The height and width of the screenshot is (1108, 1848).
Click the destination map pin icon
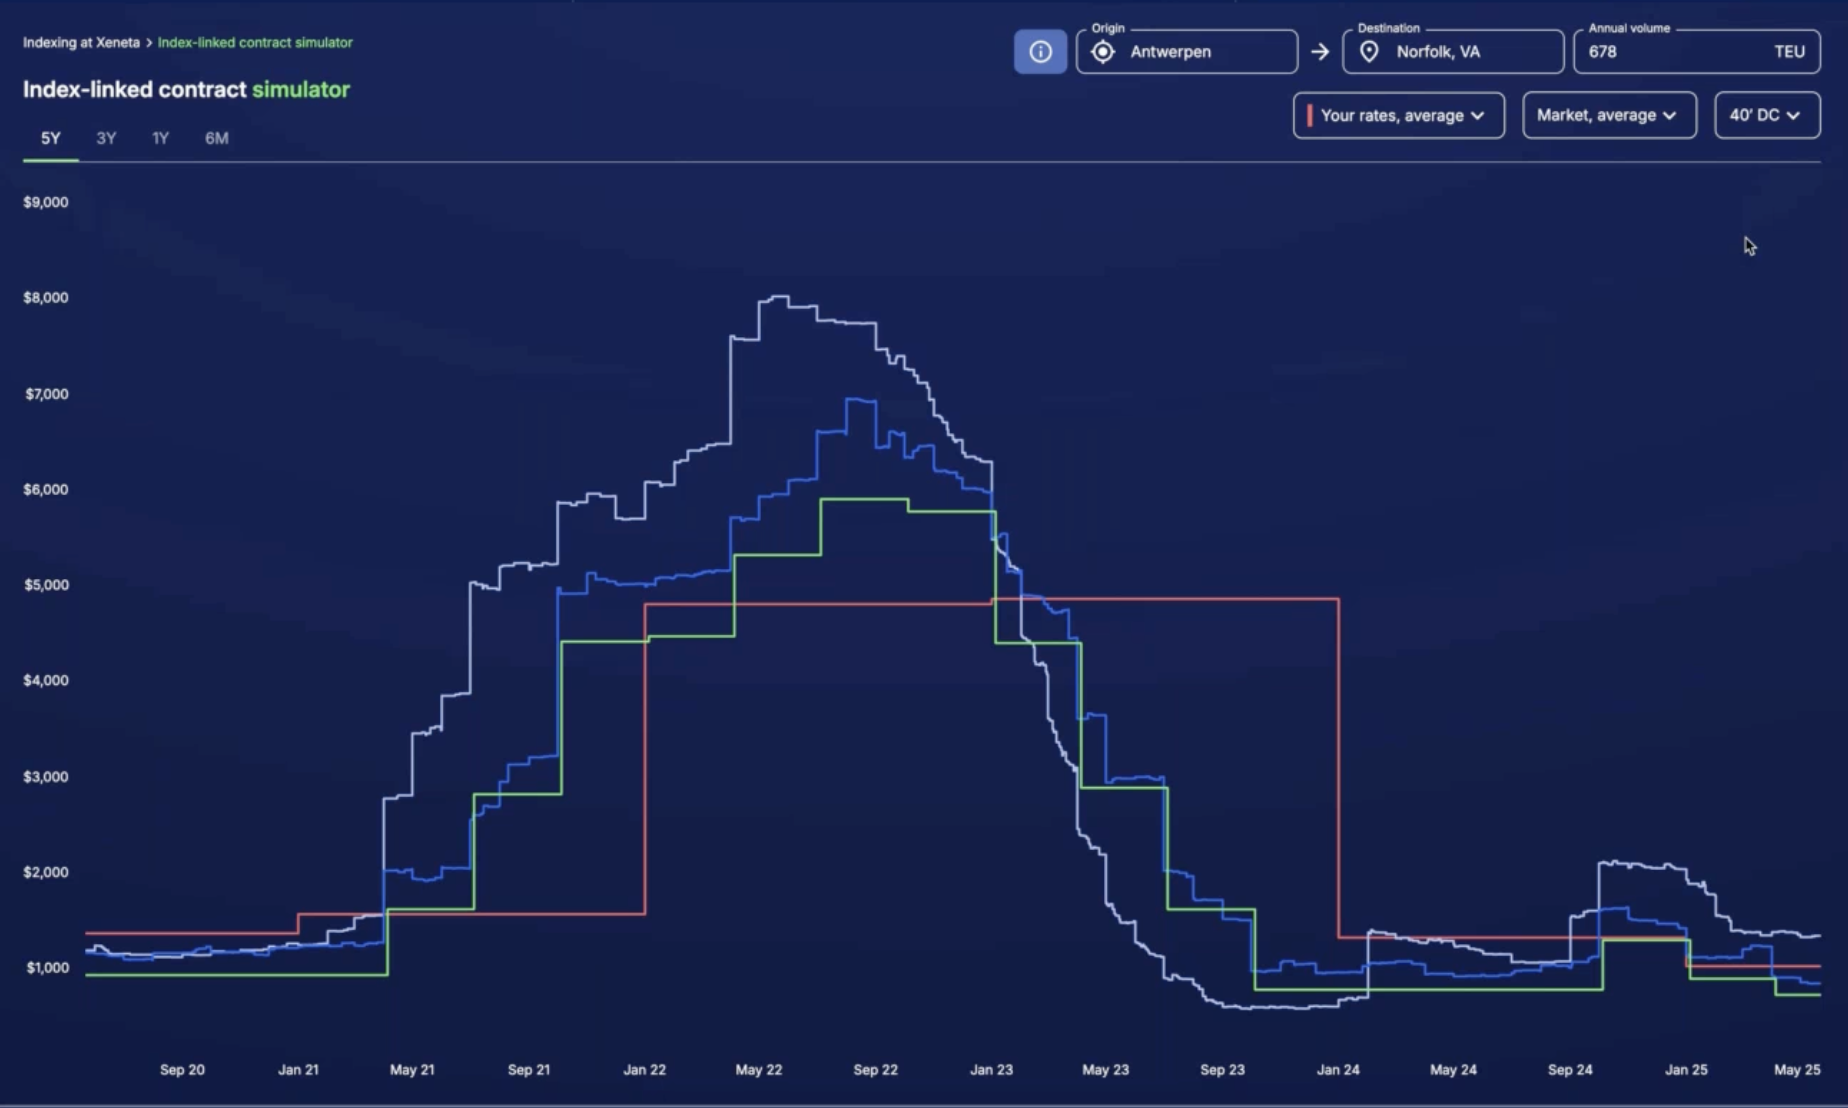tap(1369, 52)
